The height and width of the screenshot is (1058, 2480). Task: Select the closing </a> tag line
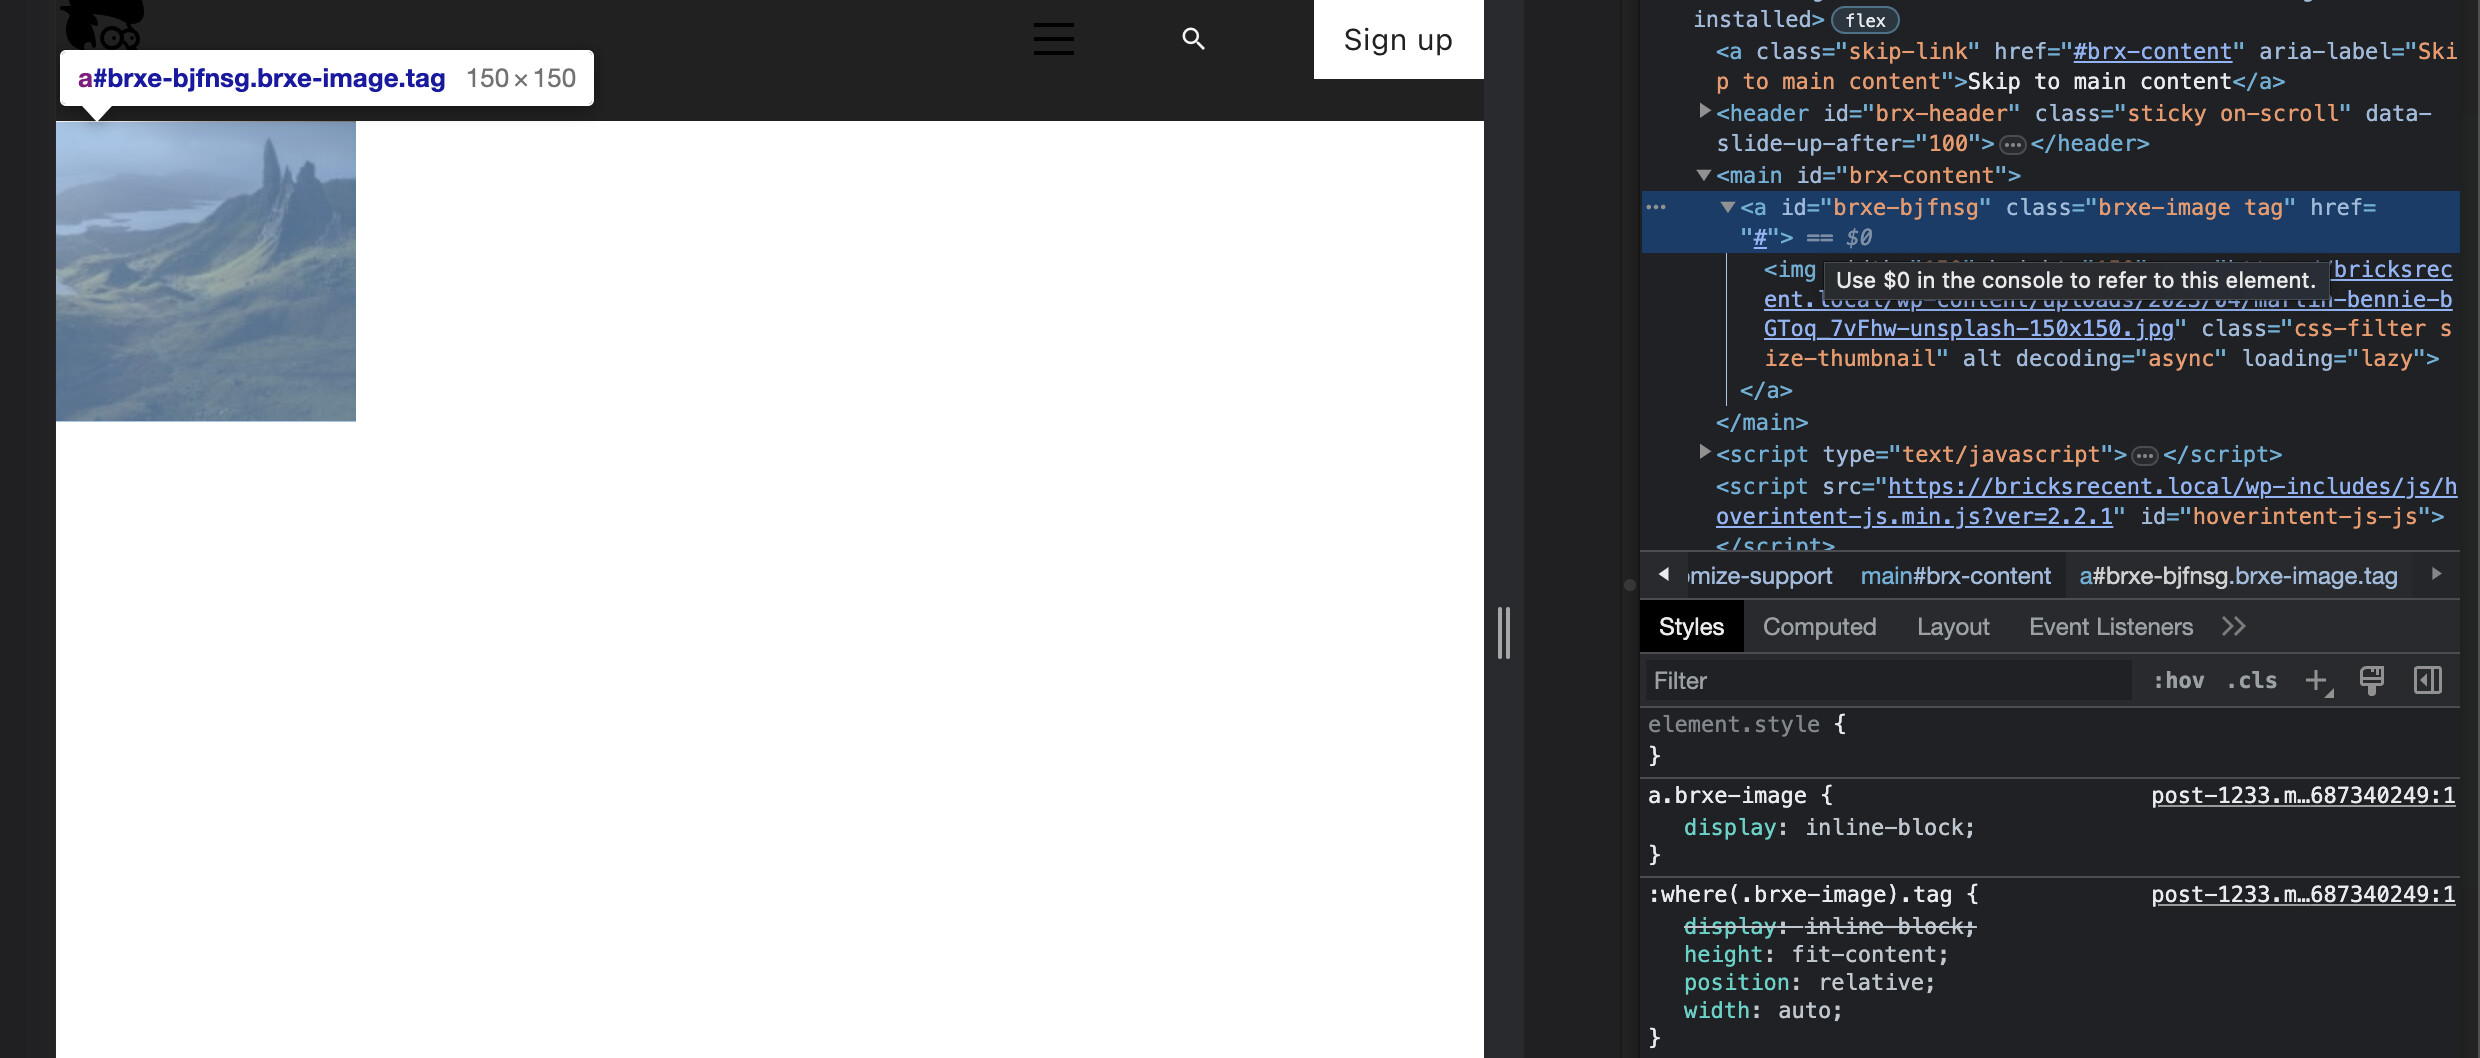pos(1766,391)
